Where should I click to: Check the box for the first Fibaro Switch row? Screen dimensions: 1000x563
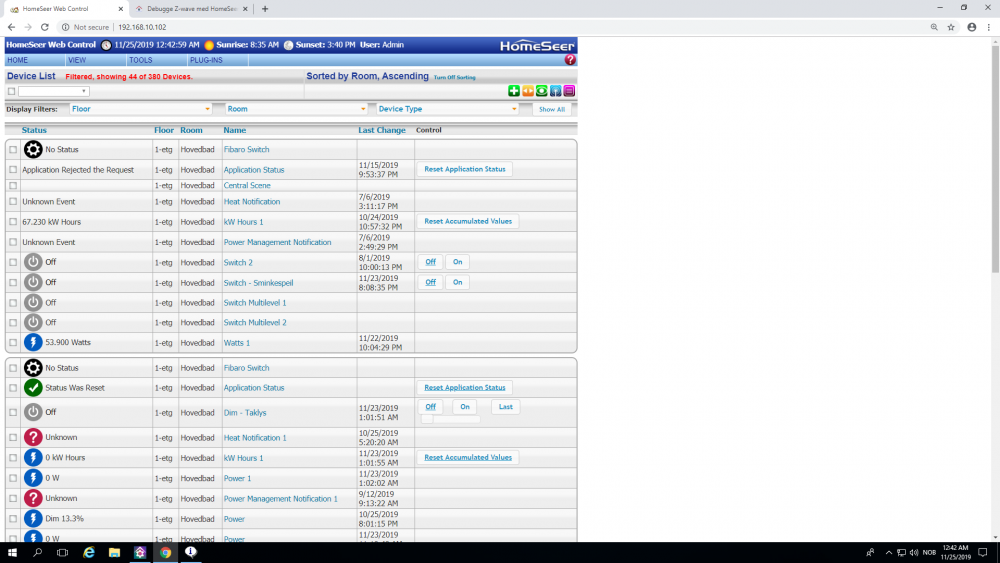13,150
